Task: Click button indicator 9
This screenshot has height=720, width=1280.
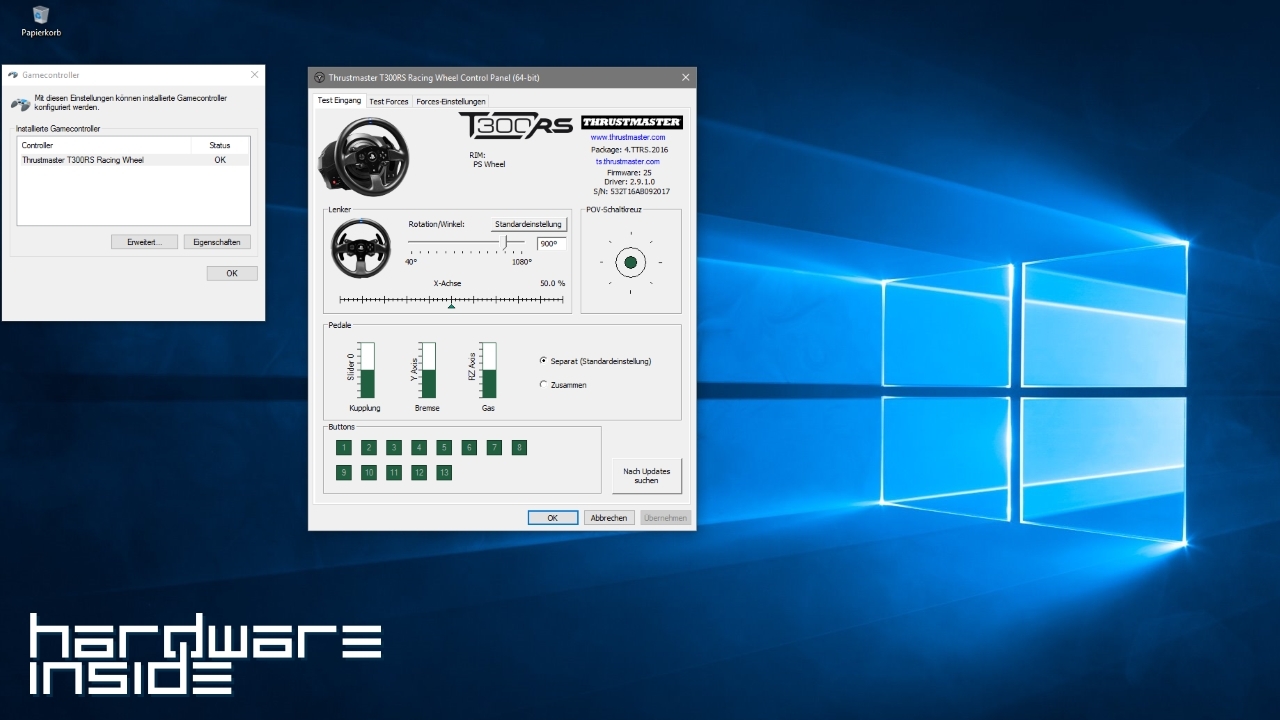Action: point(344,472)
